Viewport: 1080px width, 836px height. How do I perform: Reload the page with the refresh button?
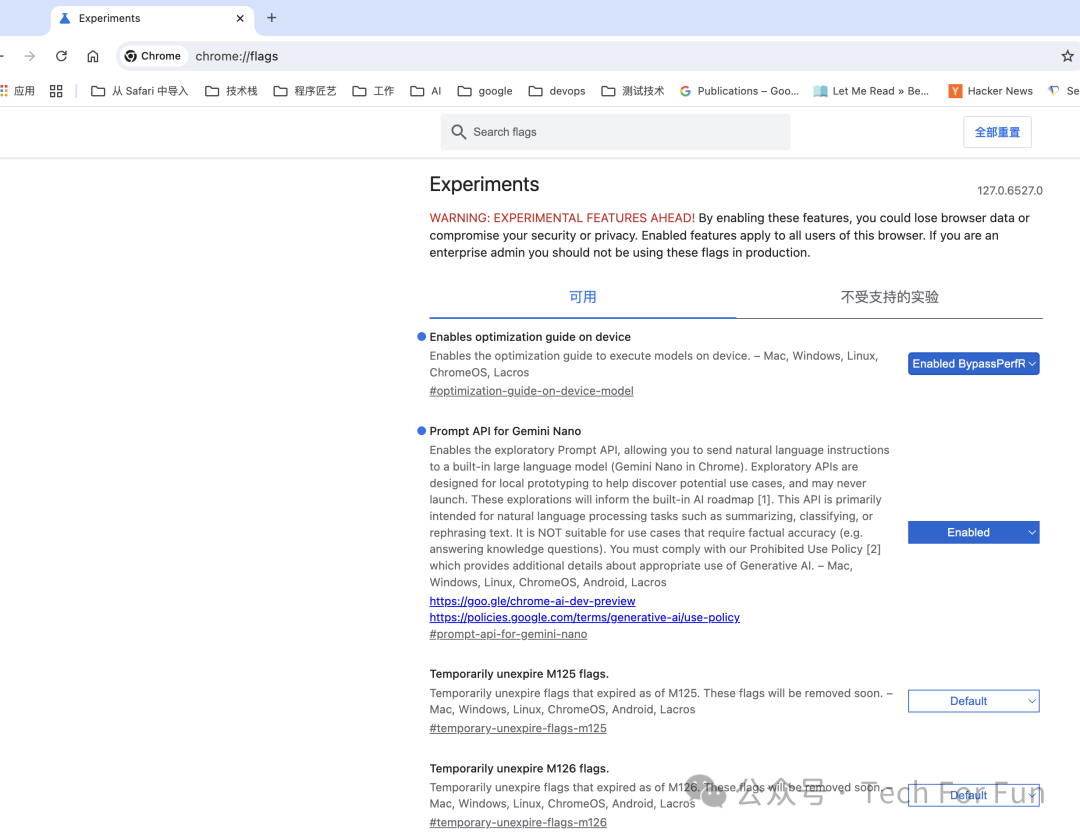pos(61,56)
